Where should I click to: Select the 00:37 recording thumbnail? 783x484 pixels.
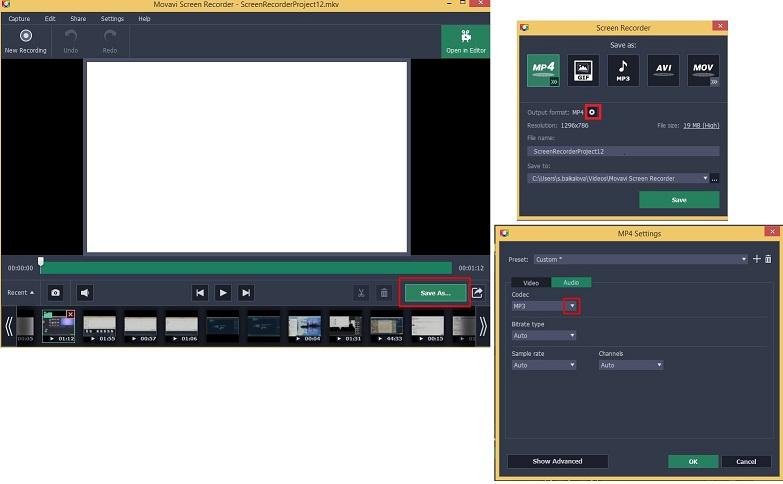pos(140,328)
